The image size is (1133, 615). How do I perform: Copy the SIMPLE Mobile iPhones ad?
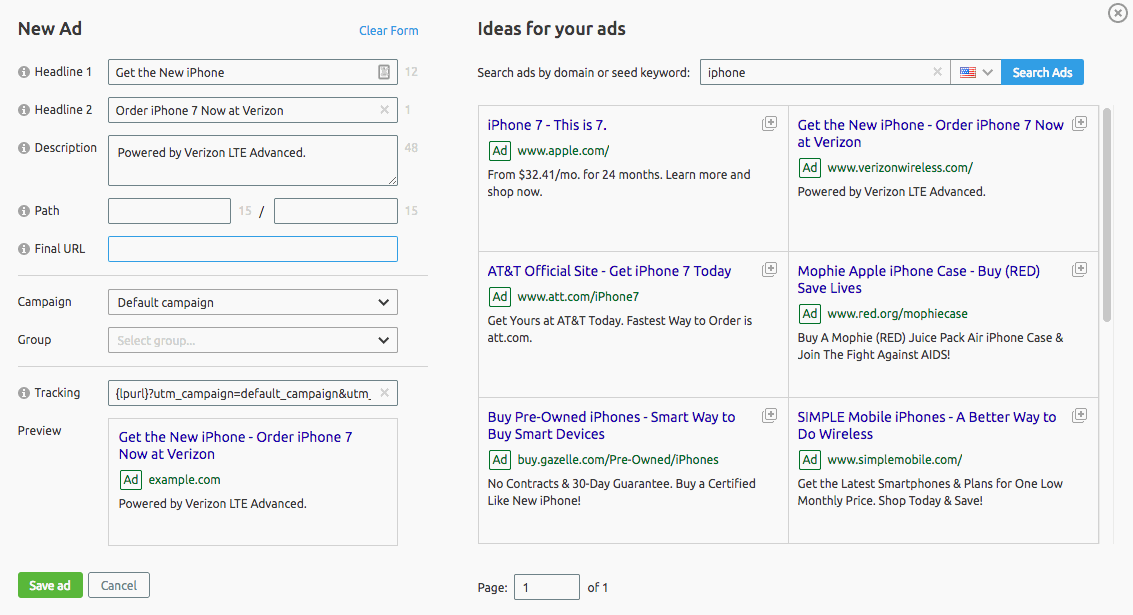pyautogui.click(x=1080, y=416)
